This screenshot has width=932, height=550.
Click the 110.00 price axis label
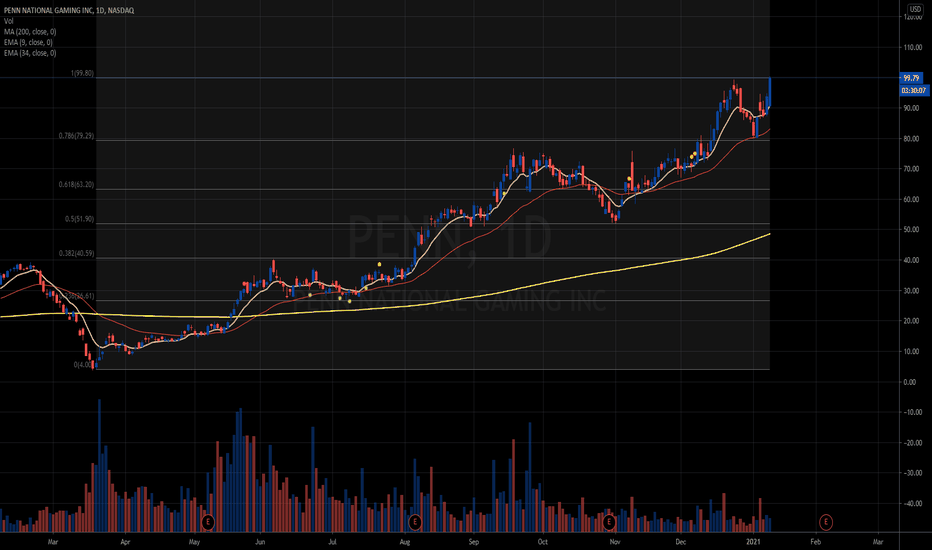click(912, 48)
